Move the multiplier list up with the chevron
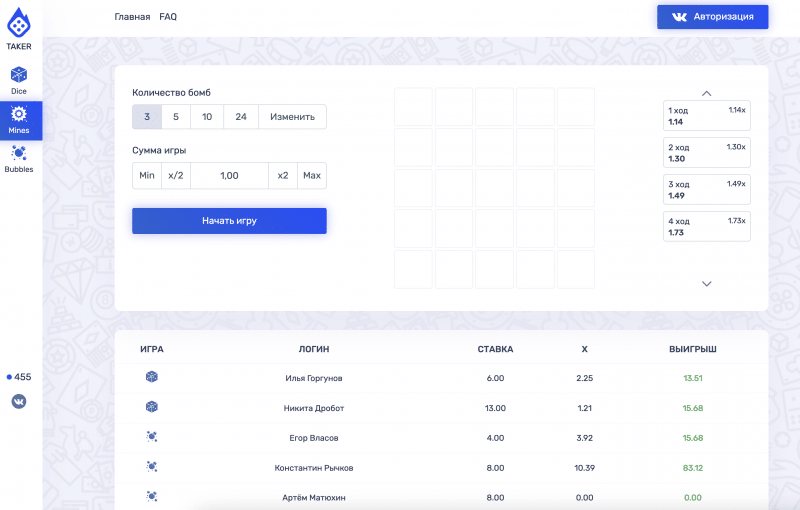This screenshot has width=800, height=510. 707,93
